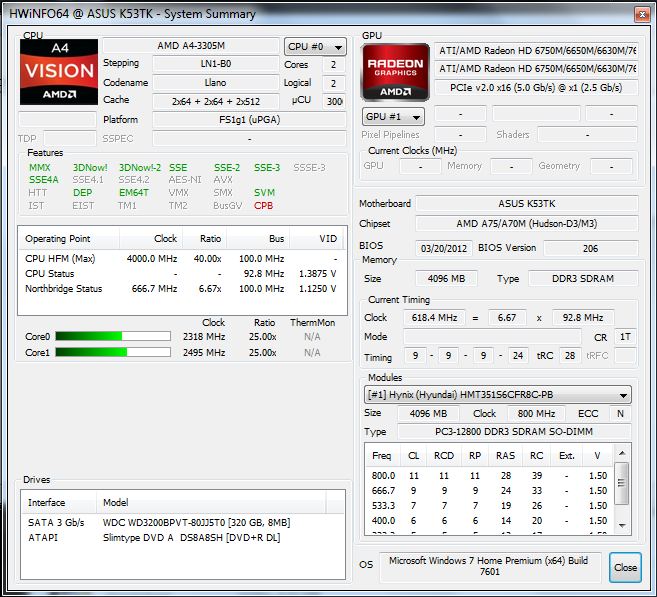The width and height of the screenshot is (657, 597).
Task: Click the AES-NI feature label
Action: tap(185, 180)
